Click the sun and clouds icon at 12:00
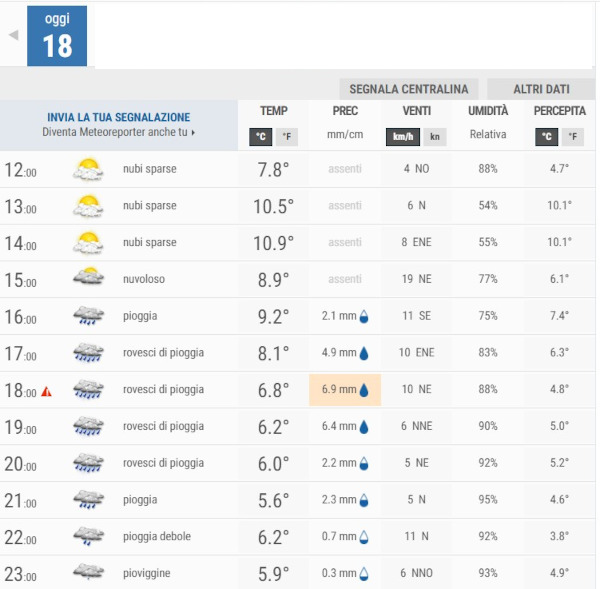The image size is (600, 589). point(89,170)
